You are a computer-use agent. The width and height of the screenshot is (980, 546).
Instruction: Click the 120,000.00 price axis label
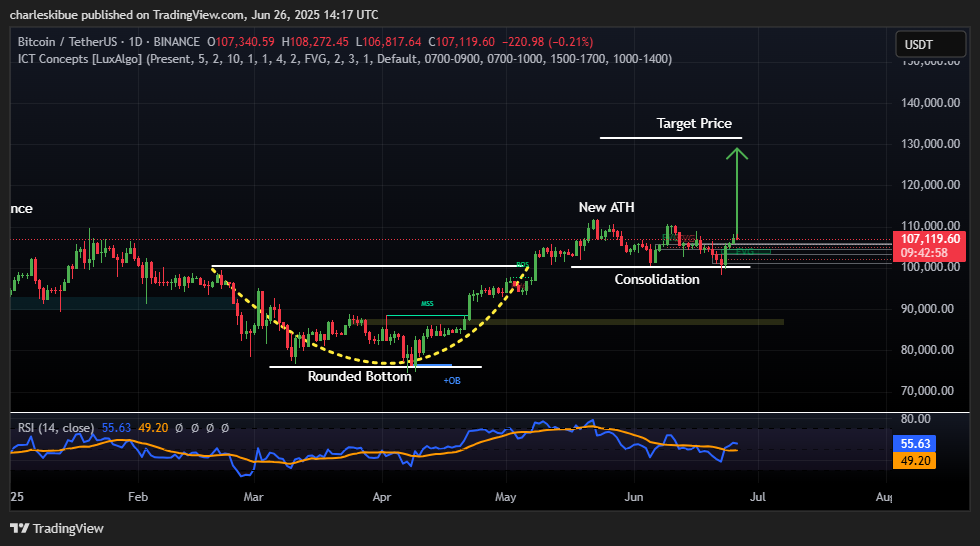[930, 185]
